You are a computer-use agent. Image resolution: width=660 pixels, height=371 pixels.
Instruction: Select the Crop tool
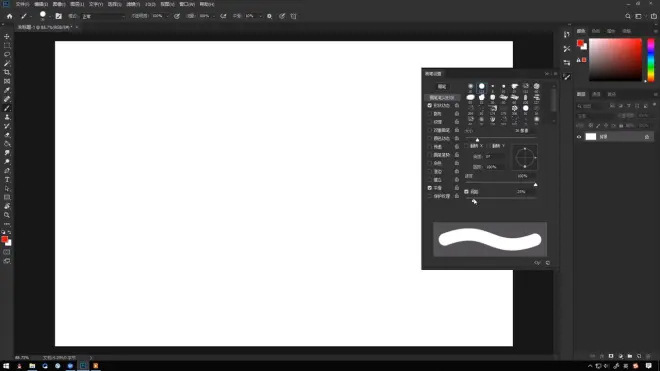tap(7, 72)
